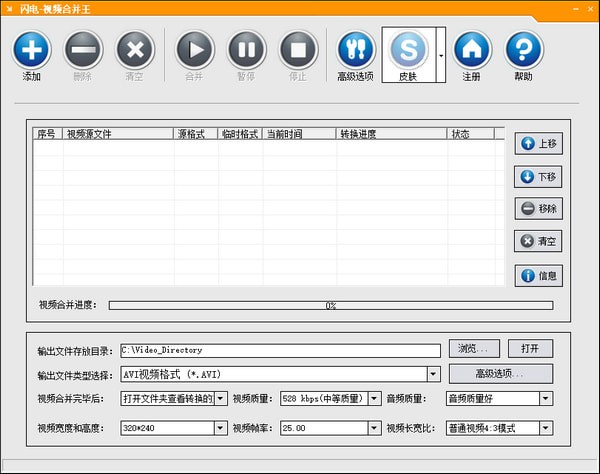Click the side panel 清空 button
Viewport: 600px width, 474px height.
point(538,241)
